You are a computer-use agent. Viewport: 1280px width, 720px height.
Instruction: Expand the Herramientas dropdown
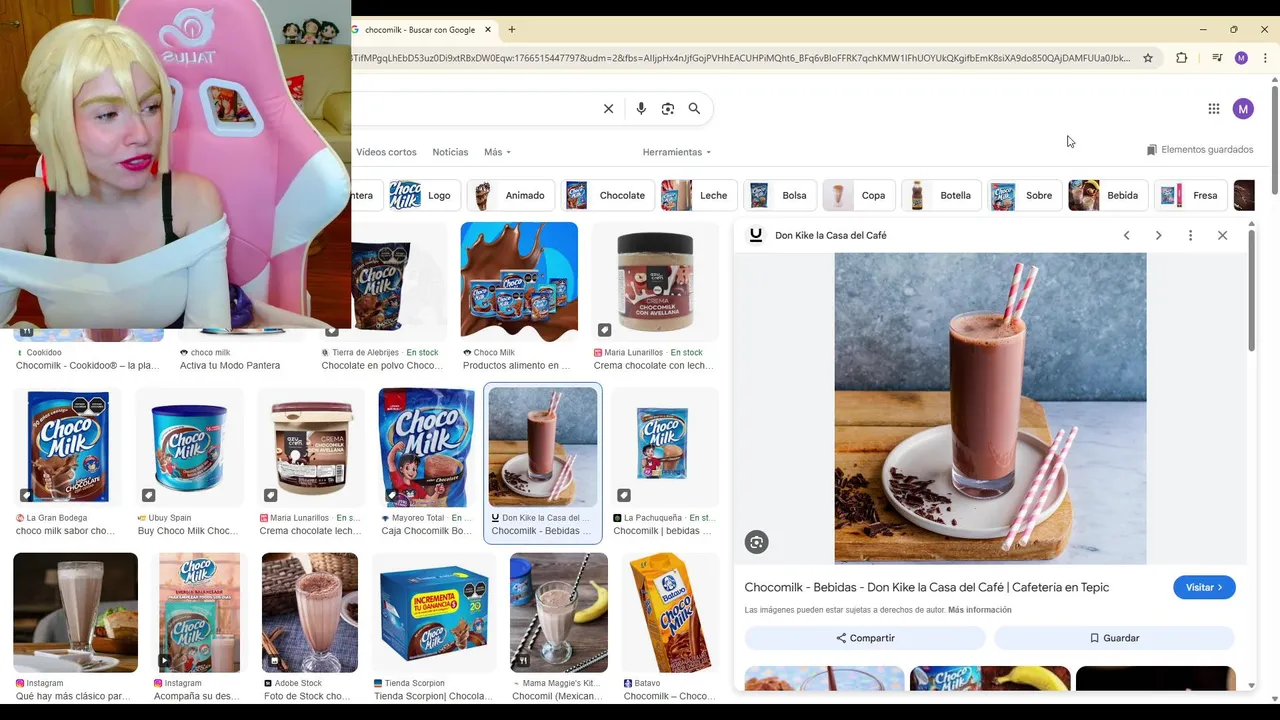(x=677, y=152)
